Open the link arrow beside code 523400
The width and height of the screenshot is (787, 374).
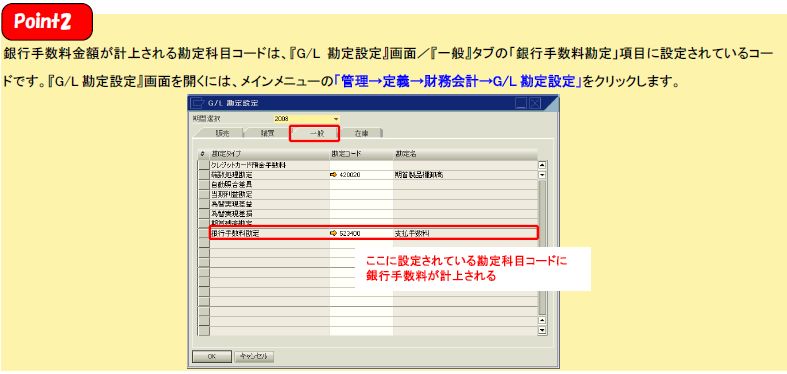click(x=333, y=233)
